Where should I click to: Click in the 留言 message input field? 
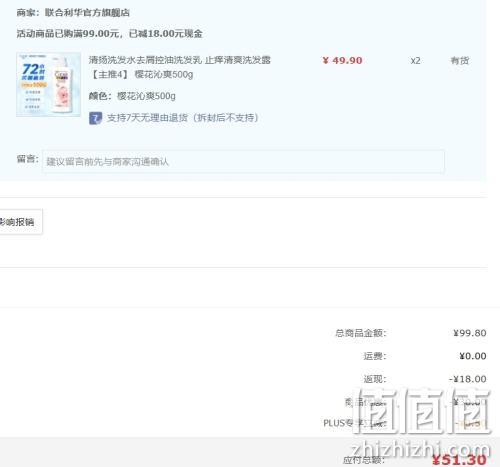(243, 162)
